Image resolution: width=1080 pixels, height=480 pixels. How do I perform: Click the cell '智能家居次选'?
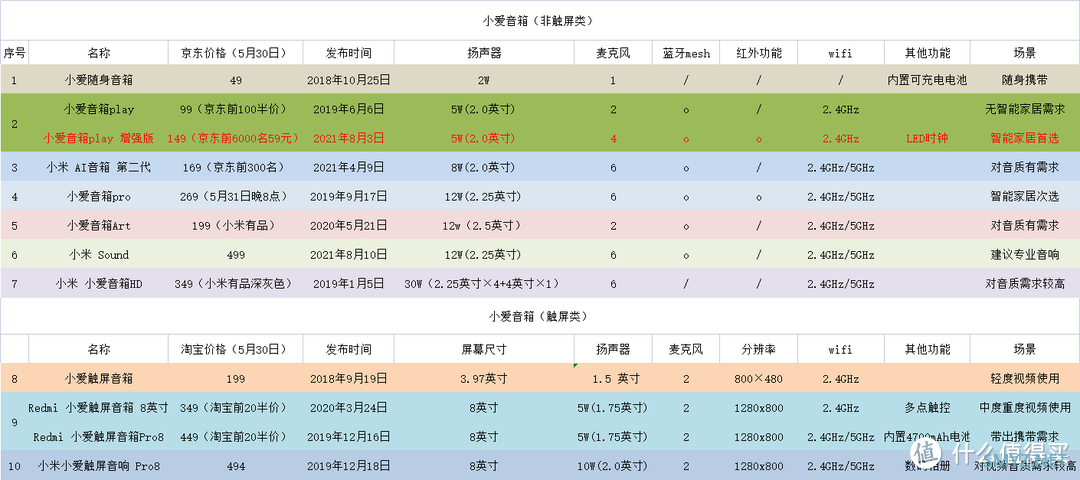tap(1025, 197)
